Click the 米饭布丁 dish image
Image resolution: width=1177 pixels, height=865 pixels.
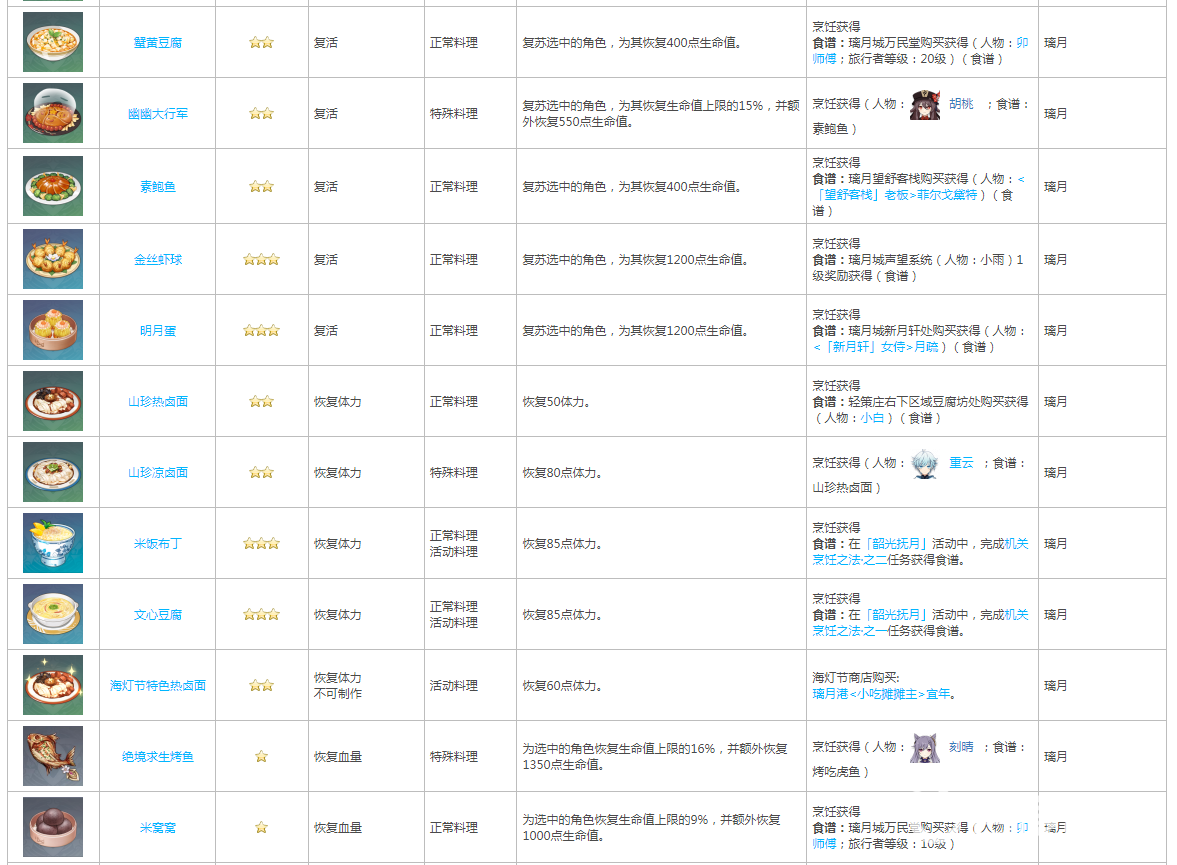(53, 543)
